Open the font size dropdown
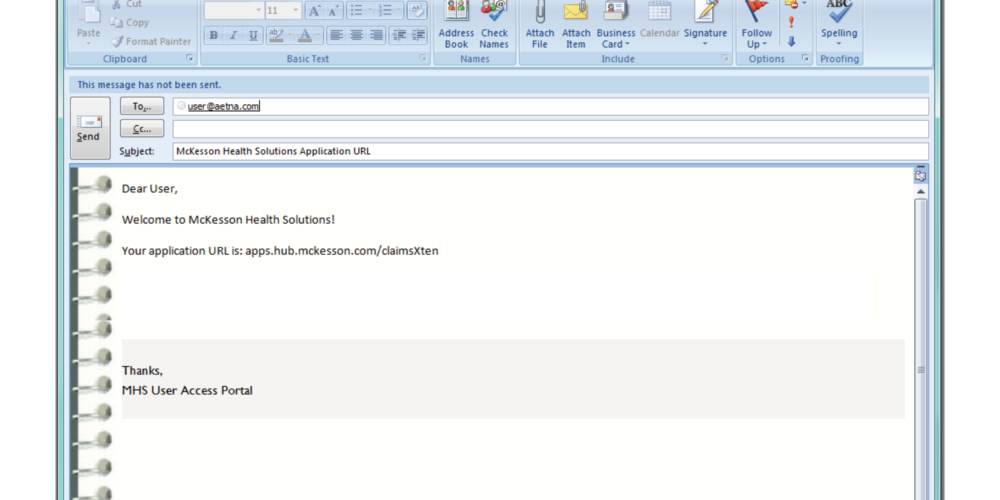1000x500 pixels. 295,11
